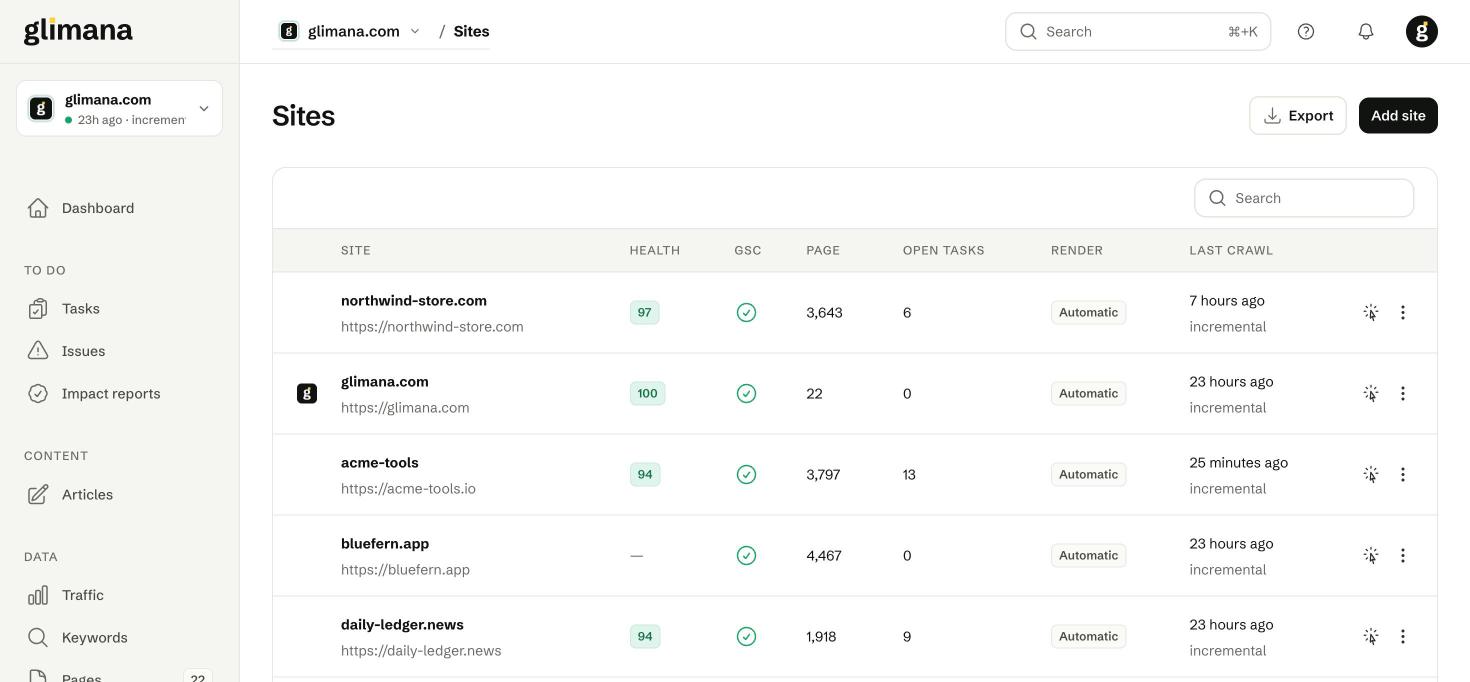This screenshot has height=682, width=1470.
Task: Open acme-tools site name
Action: coord(380,463)
